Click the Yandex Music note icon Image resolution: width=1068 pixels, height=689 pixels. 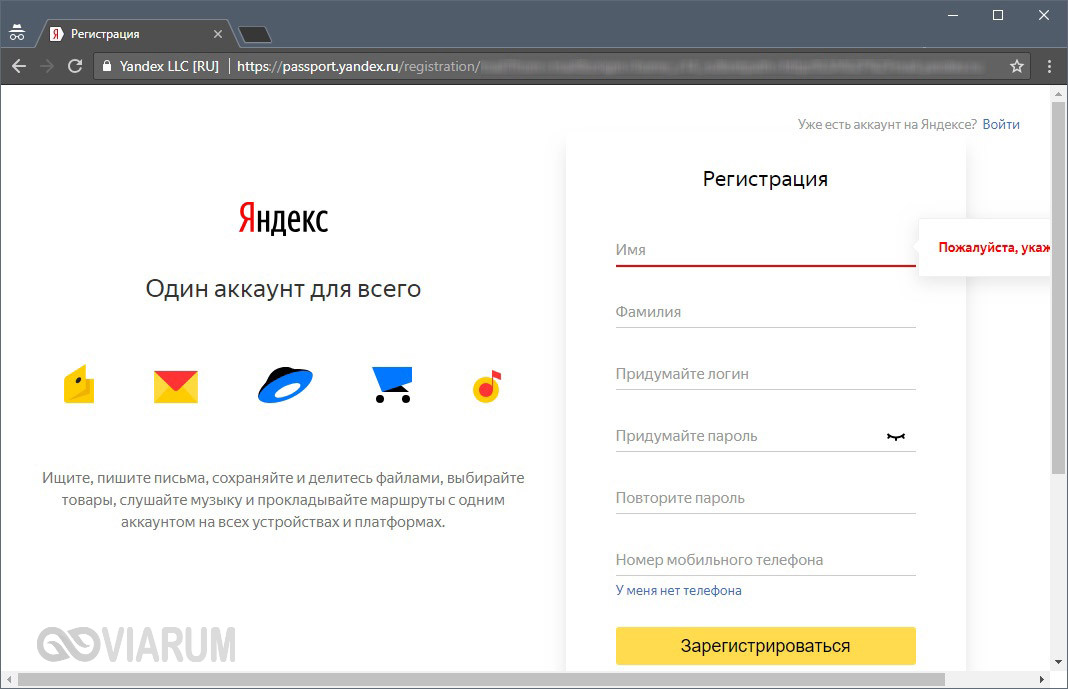487,387
